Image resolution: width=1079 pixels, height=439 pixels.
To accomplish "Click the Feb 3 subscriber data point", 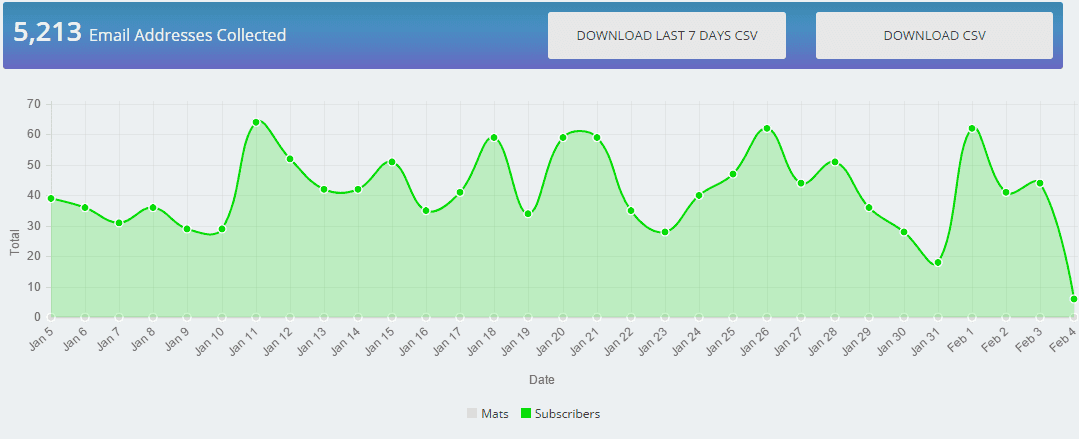I will pyautogui.click(x=1040, y=183).
